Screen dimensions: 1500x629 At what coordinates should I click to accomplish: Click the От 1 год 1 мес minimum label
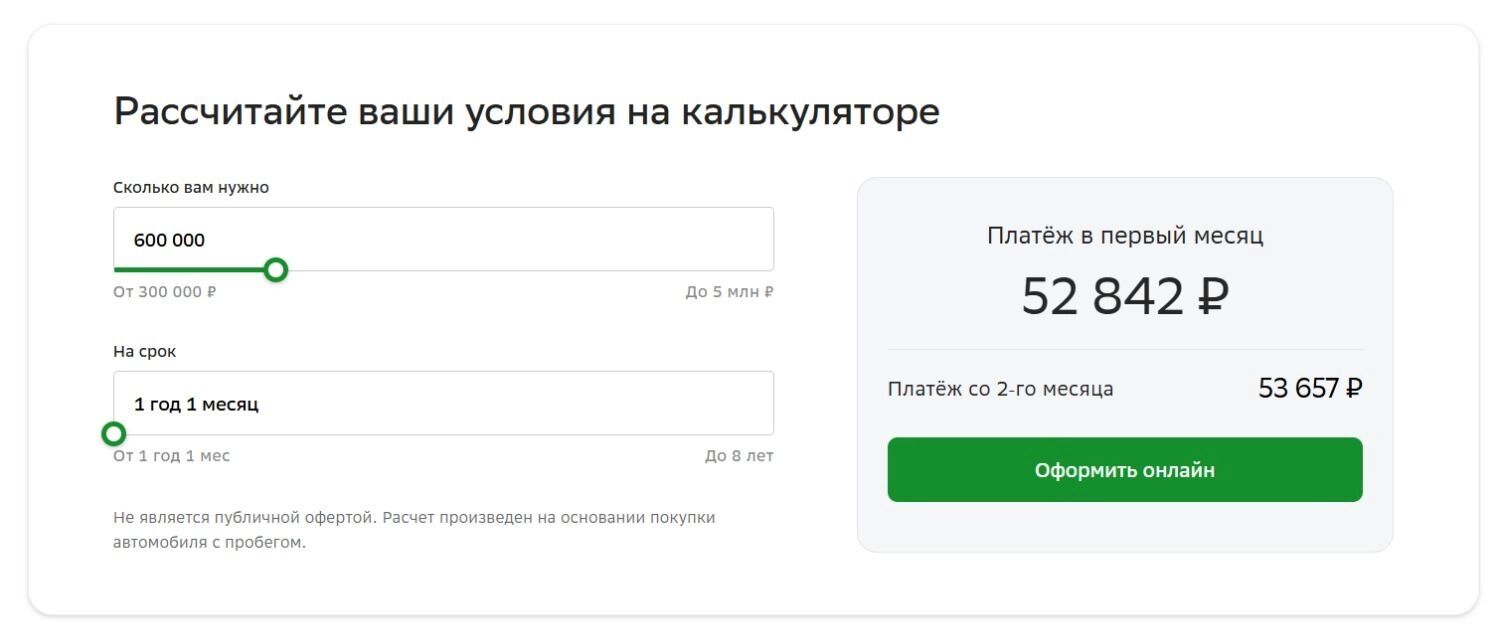point(172,456)
